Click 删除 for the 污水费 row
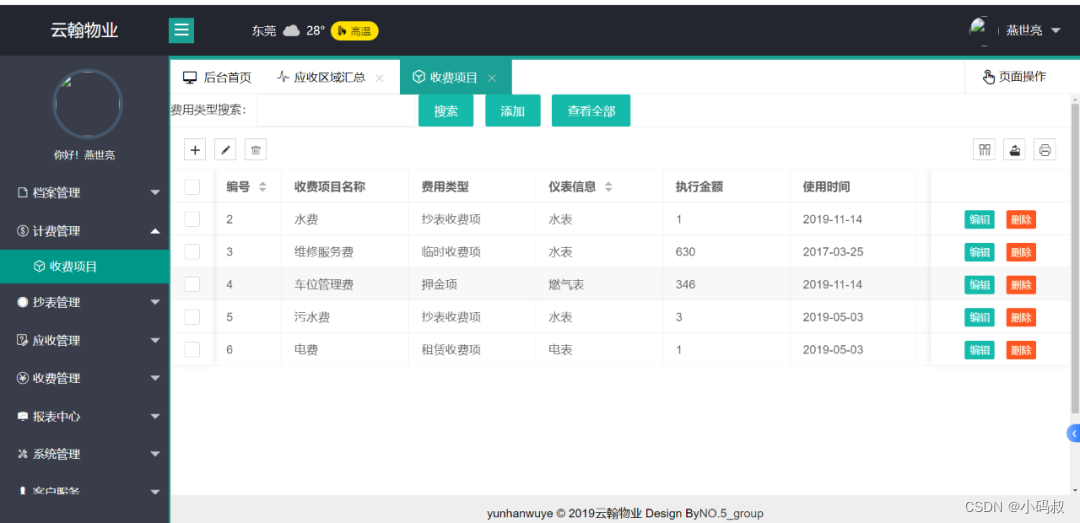Screen dimensions: 1080x523 pyautogui.click(x=1021, y=318)
